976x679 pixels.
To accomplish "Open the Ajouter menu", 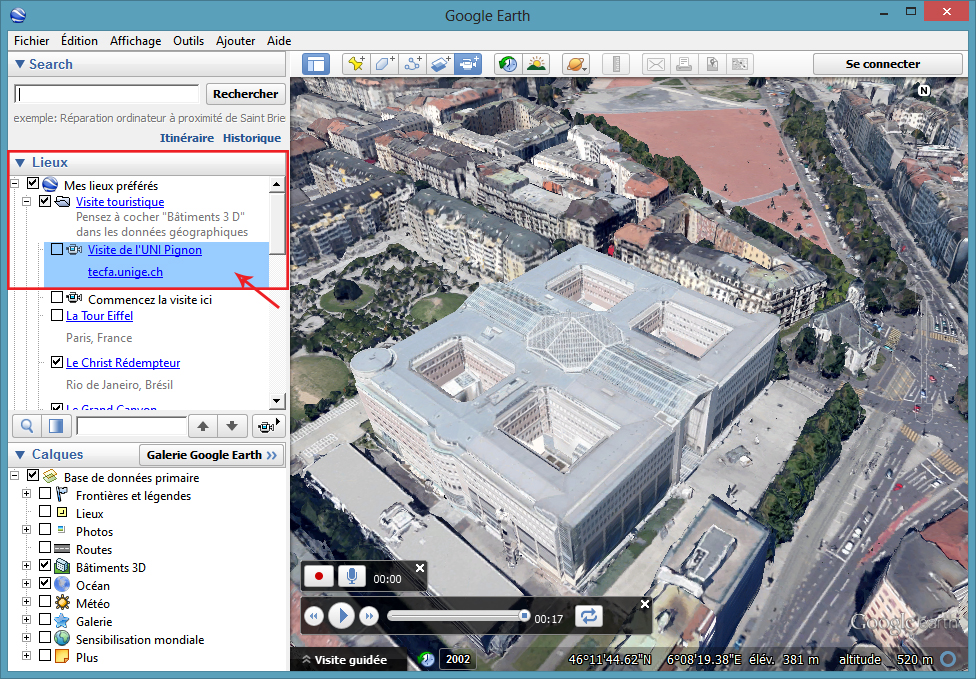I will coord(235,40).
